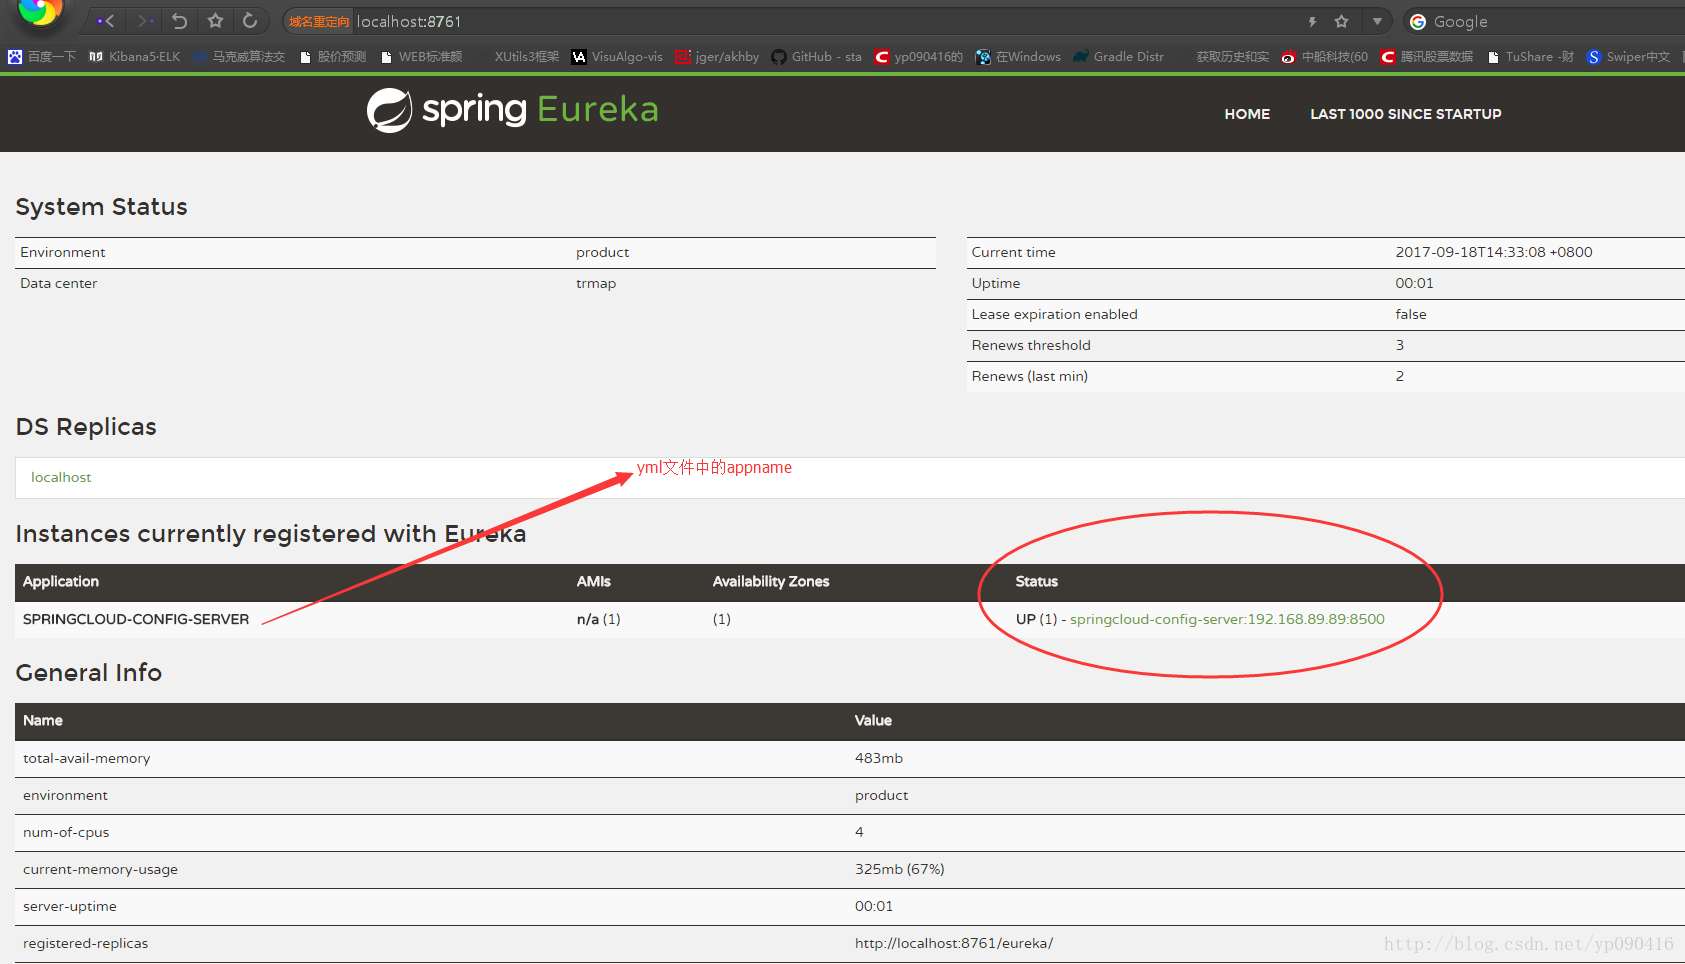Image resolution: width=1685 pixels, height=964 pixels.
Task: Click the n/a (1) AMIs cell
Action: pyautogui.click(x=598, y=619)
